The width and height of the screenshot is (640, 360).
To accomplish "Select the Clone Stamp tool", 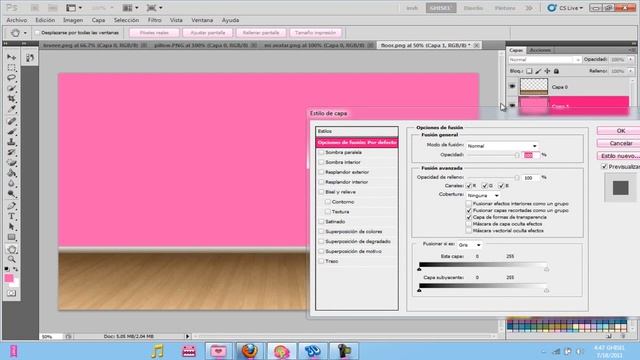I will tap(11, 142).
